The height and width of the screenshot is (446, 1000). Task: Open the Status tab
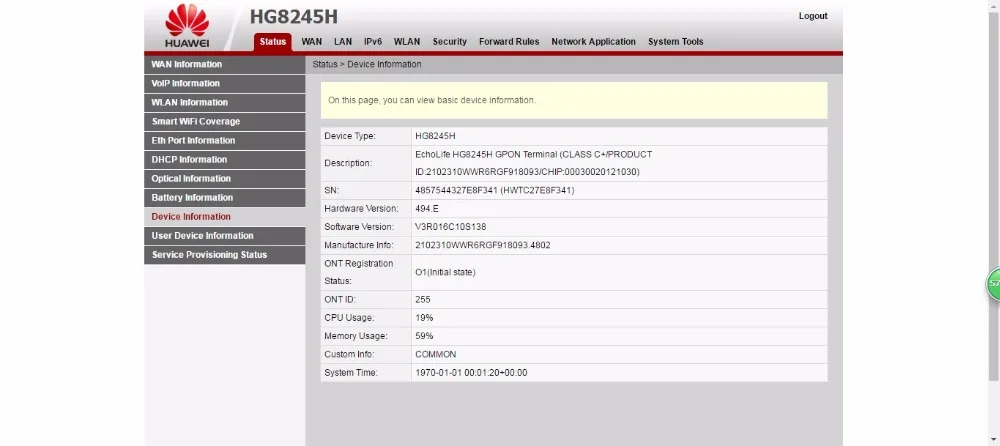click(x=273, y=41)
